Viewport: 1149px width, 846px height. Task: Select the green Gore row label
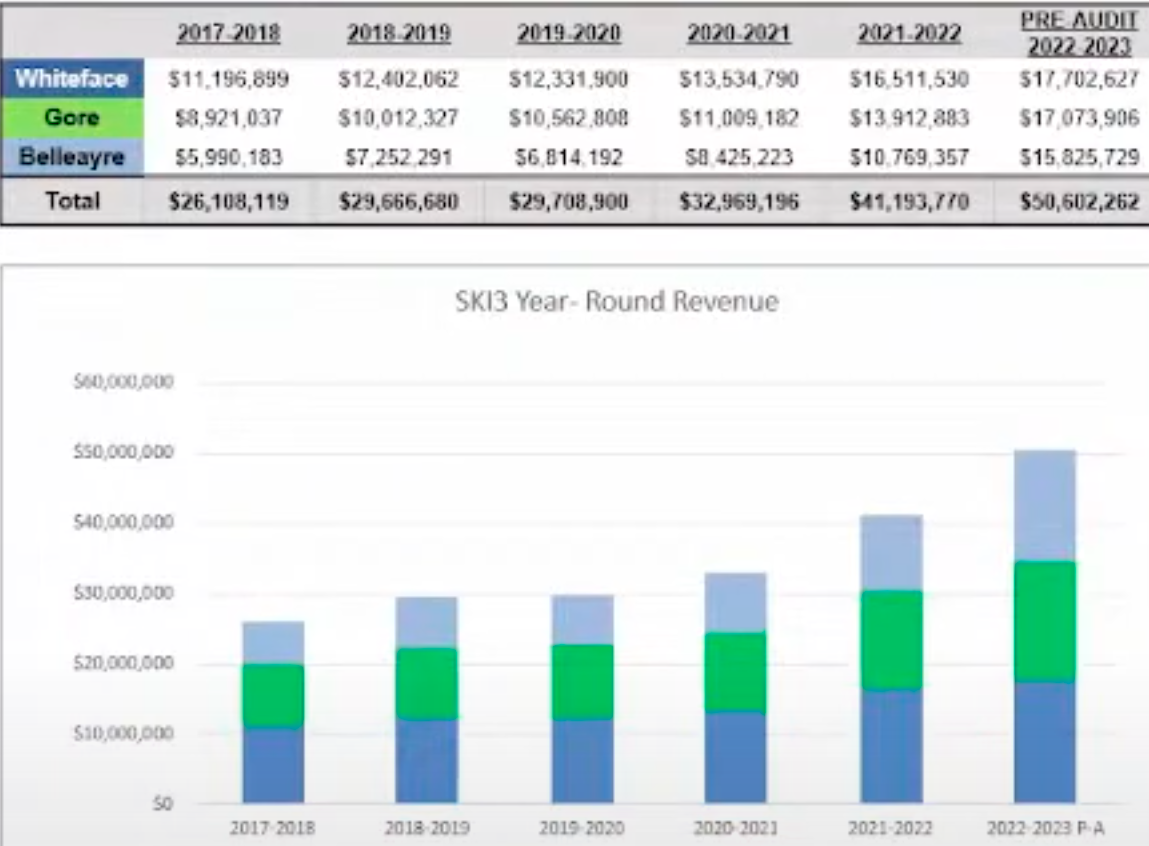(x=73, y=118)
